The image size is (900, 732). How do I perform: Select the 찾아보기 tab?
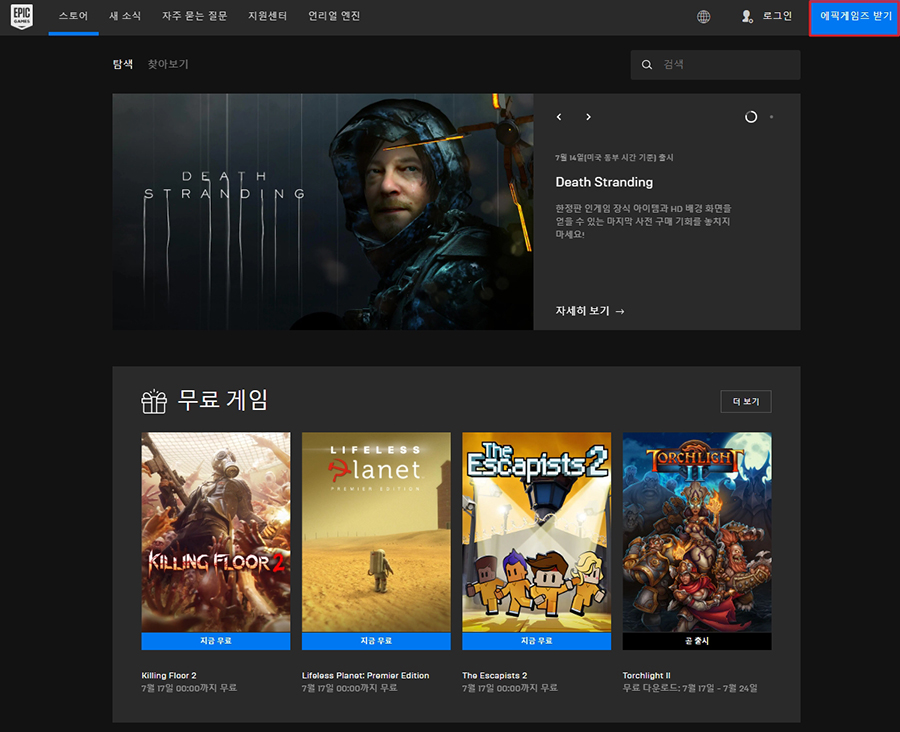[x=168, y=64]
